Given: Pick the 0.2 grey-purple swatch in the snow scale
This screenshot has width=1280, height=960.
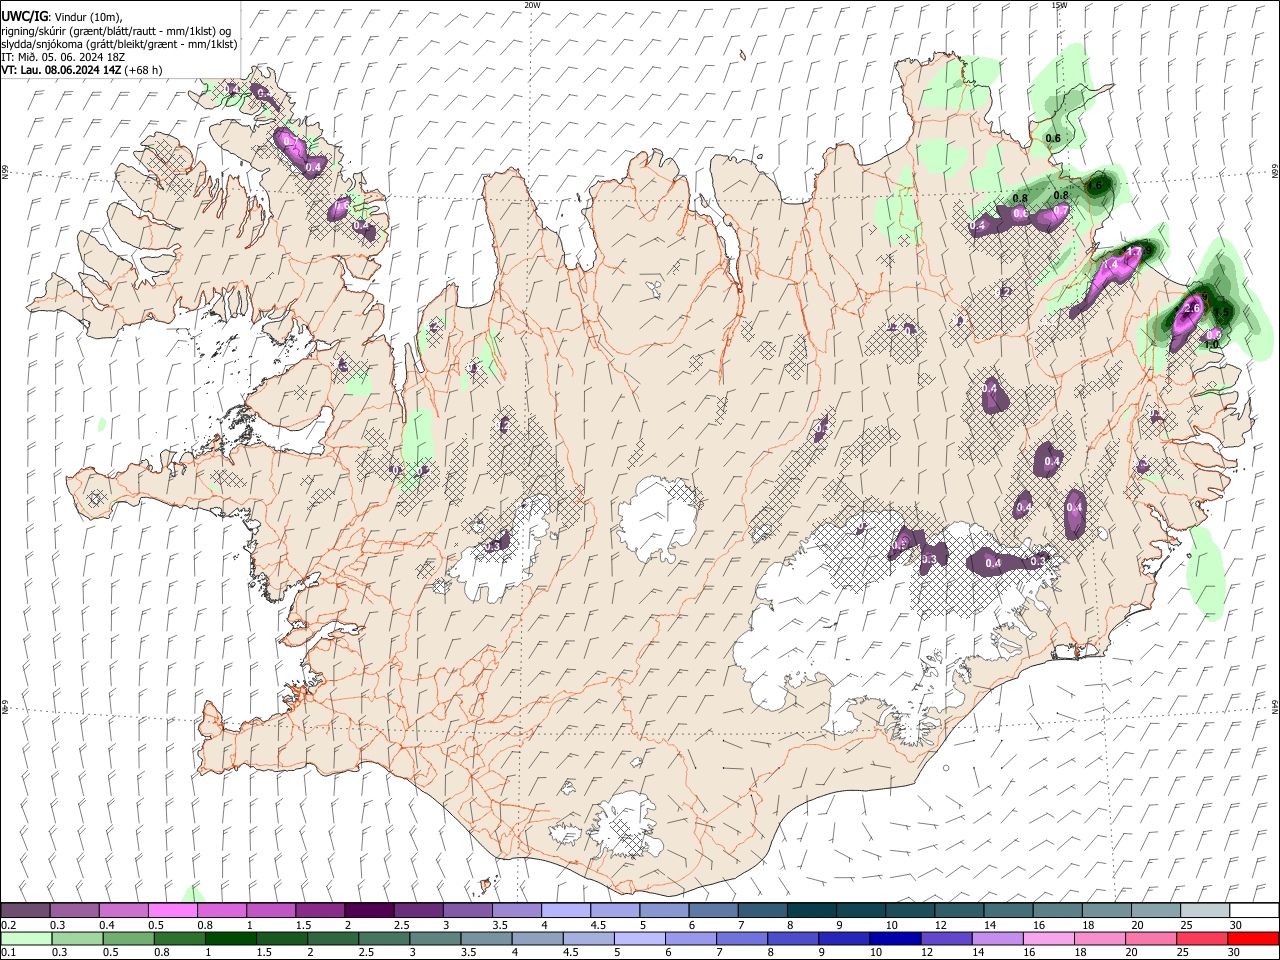Looking at the screenshot, I should [25, 910].
